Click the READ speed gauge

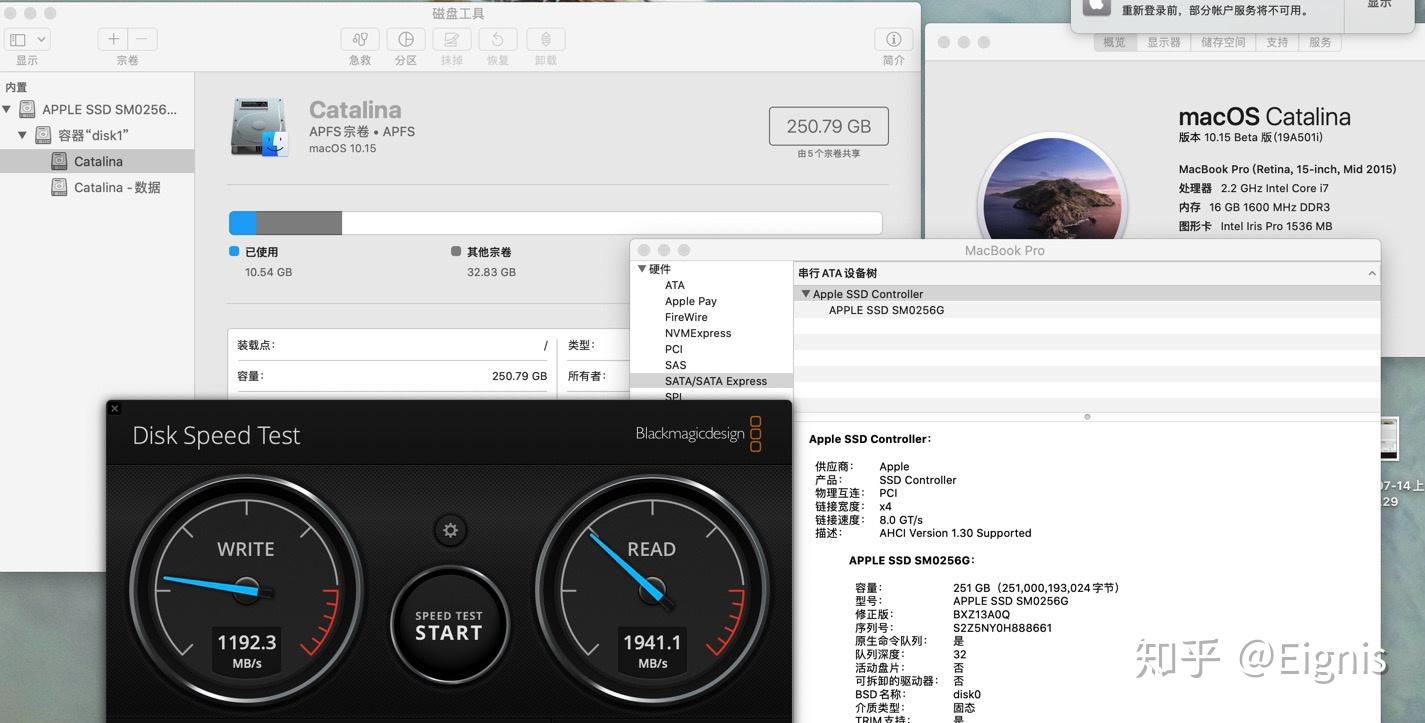tap(652, 591)
